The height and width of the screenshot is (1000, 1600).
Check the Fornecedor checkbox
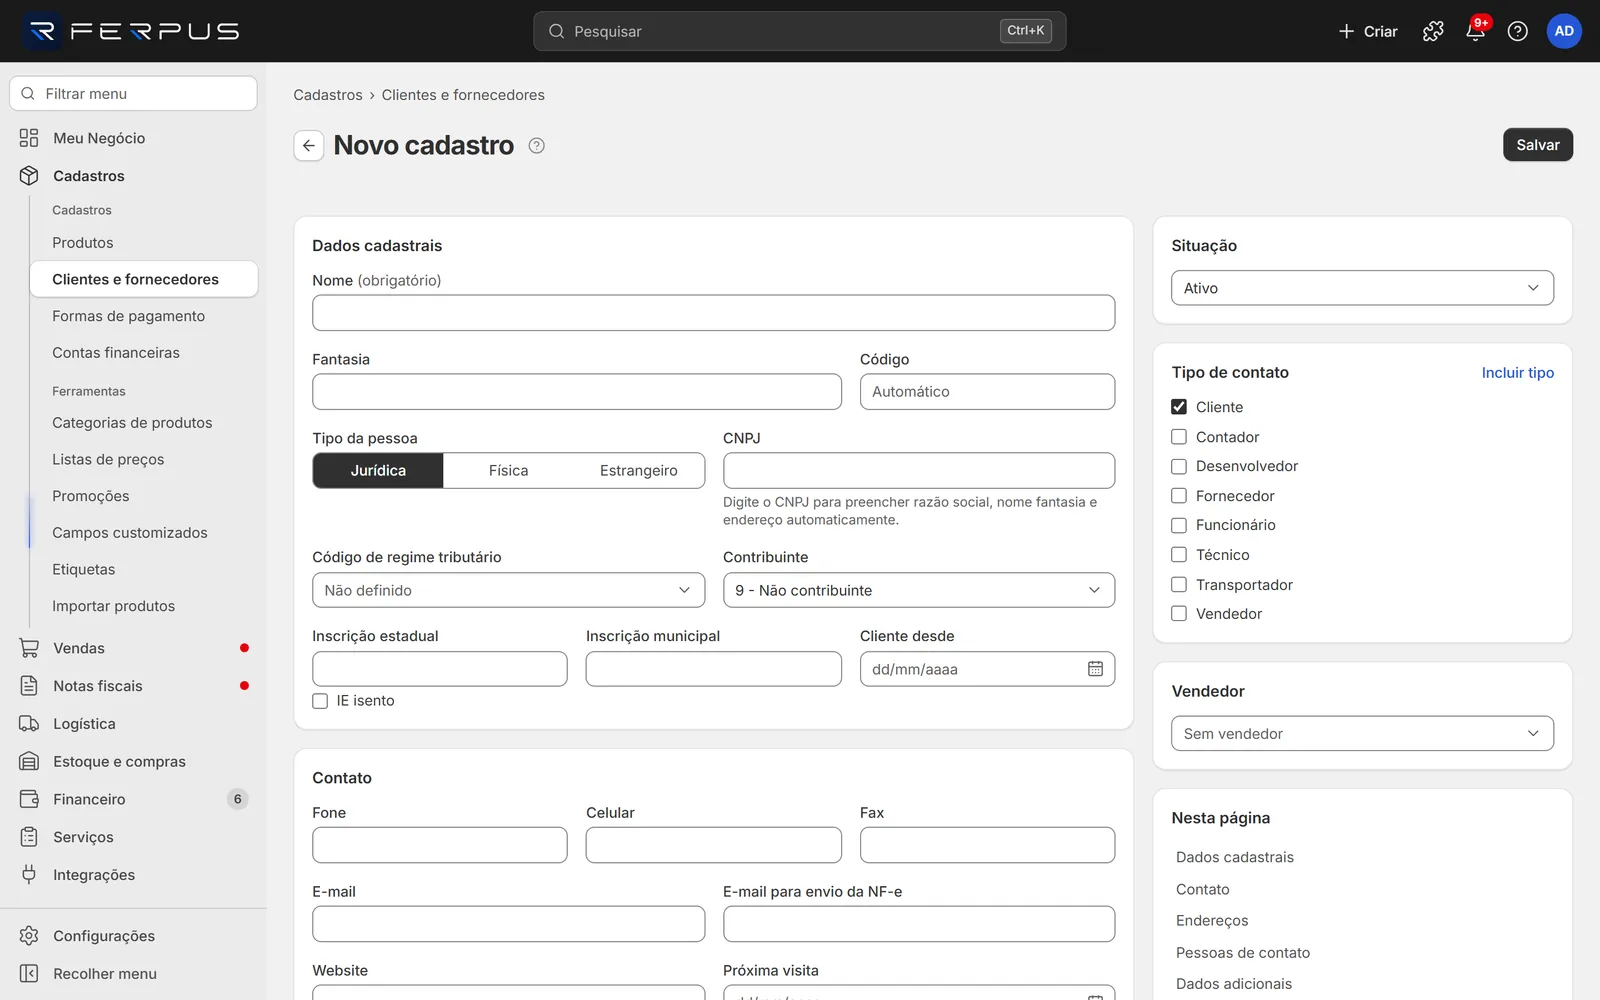click(1179, 496)
